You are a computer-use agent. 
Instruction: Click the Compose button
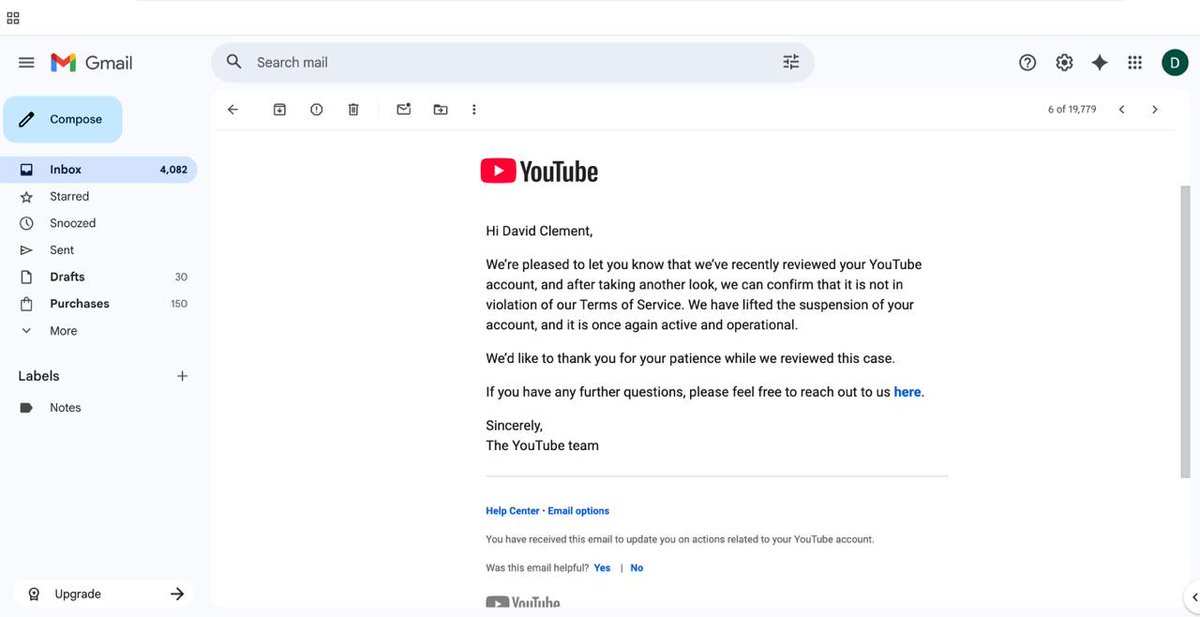point(62,119)
